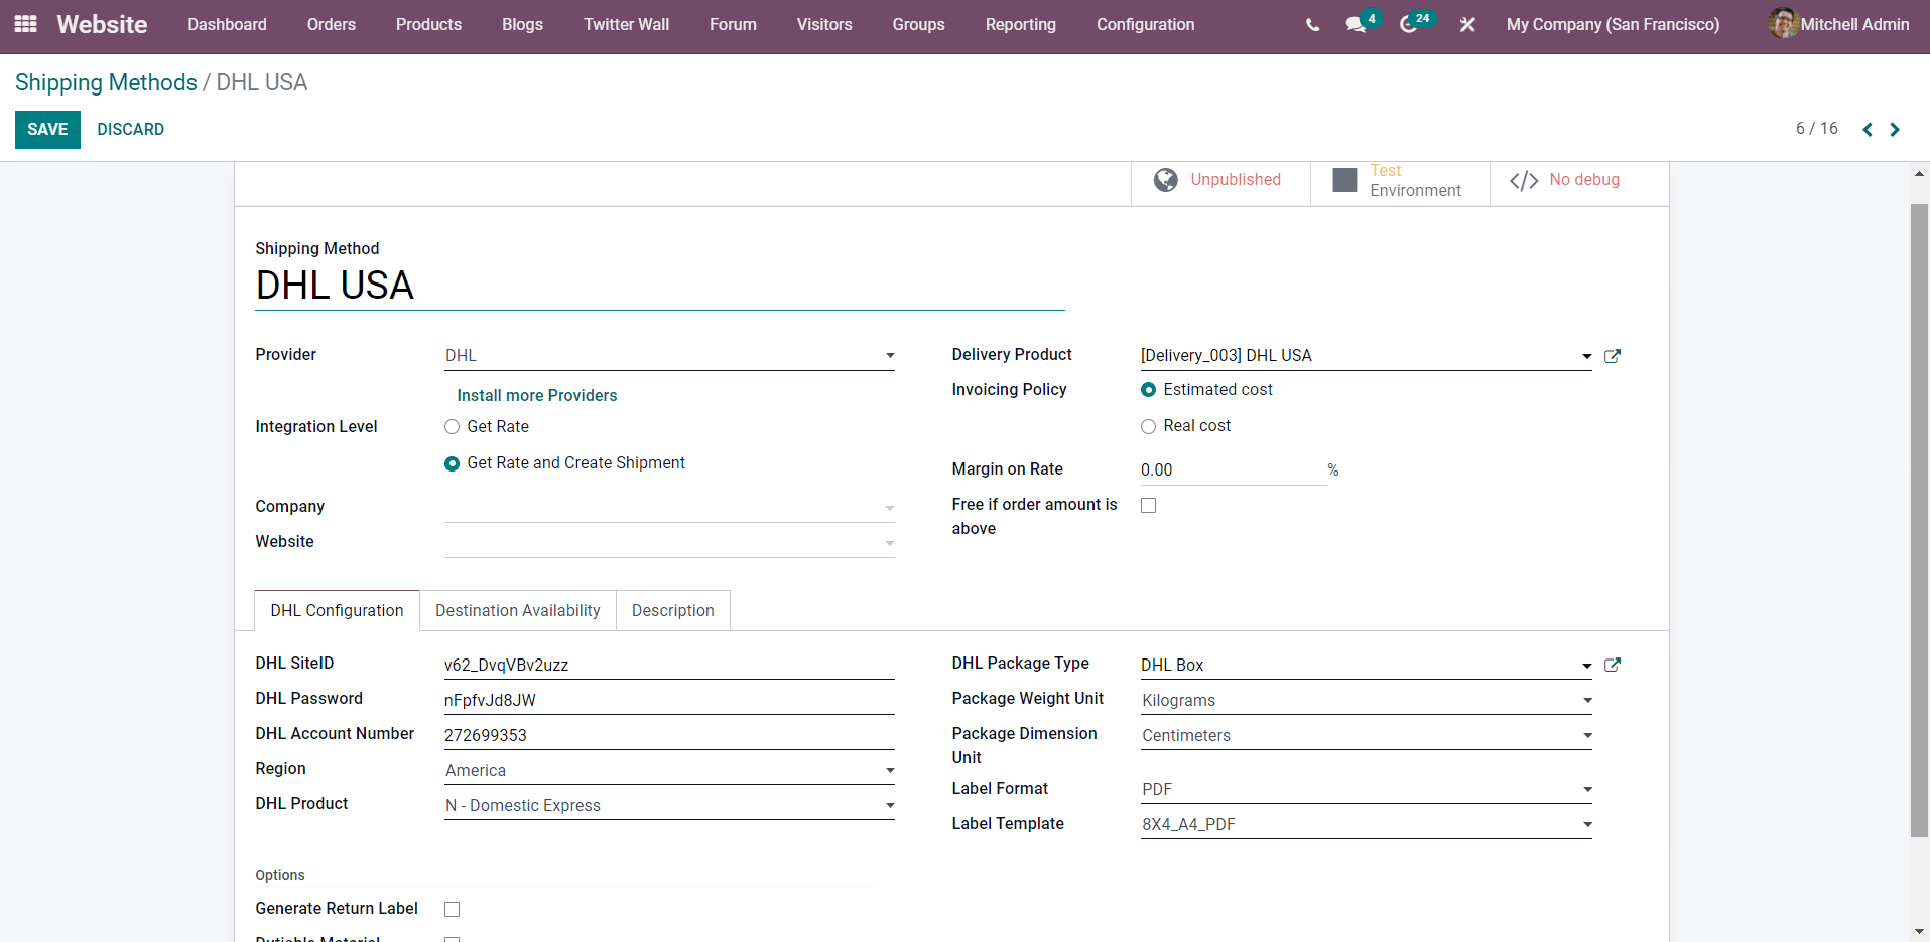Open the Forum menu

(733, 25)
